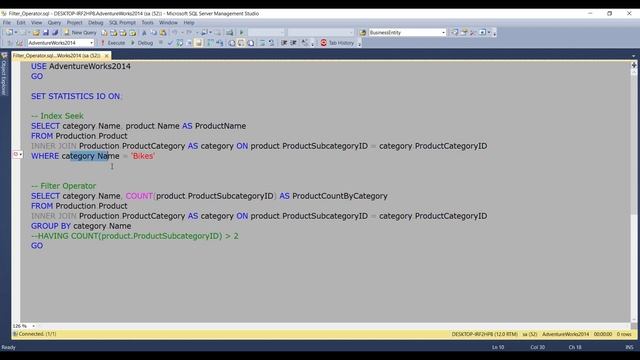Screen dimensions: 640x360
Task: Open the BusinessEntity find combo box
Action: coord(407,32)
